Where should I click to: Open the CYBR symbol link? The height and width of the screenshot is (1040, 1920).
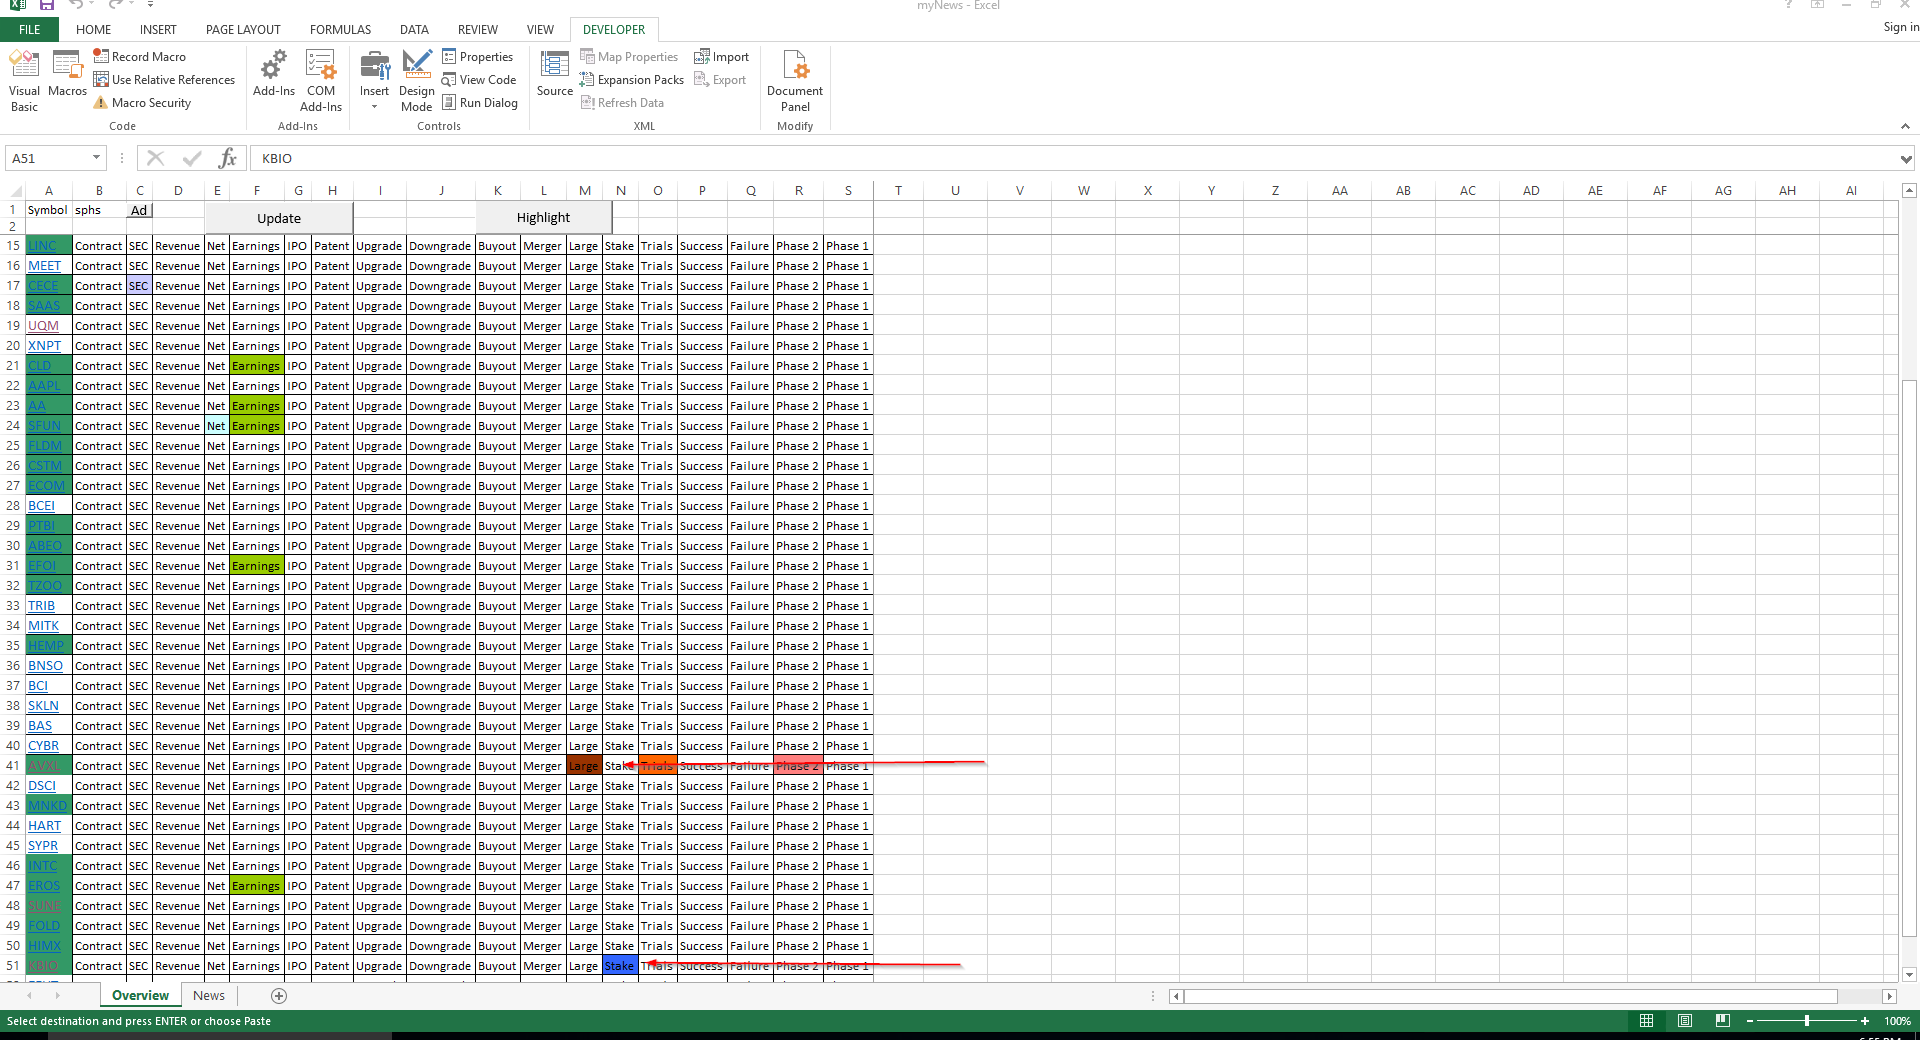click(43, 746)
